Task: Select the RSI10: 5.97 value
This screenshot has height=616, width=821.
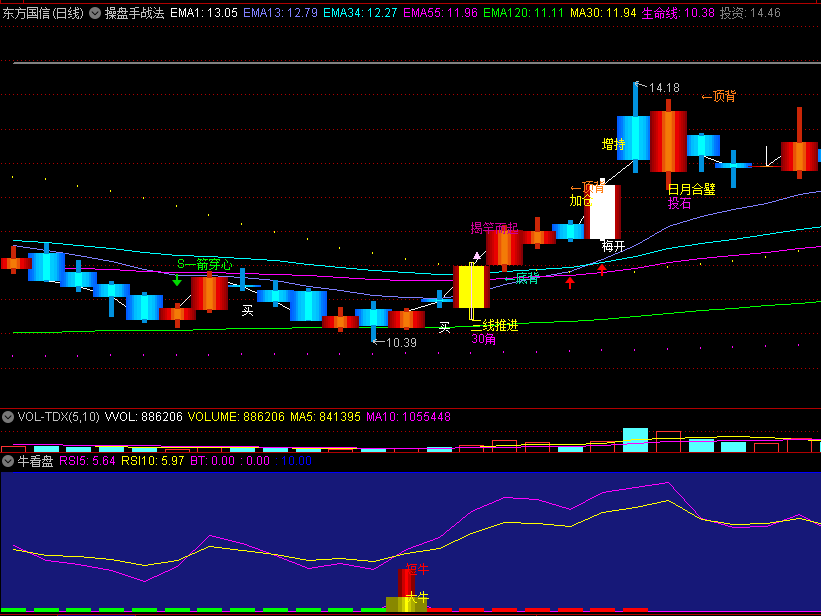Action: pos(153,461)
